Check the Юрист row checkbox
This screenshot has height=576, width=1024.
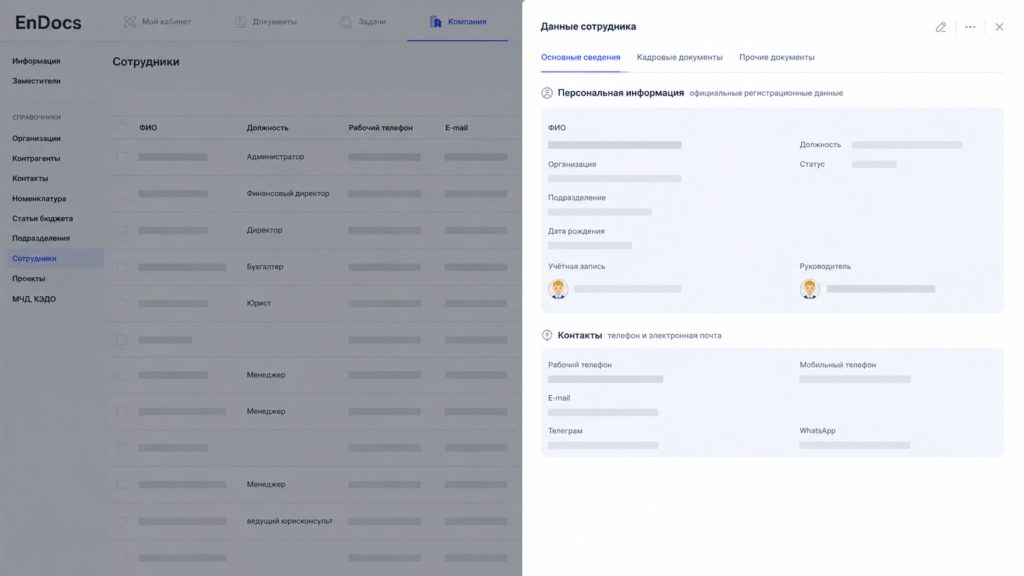(x=122, y=304)
